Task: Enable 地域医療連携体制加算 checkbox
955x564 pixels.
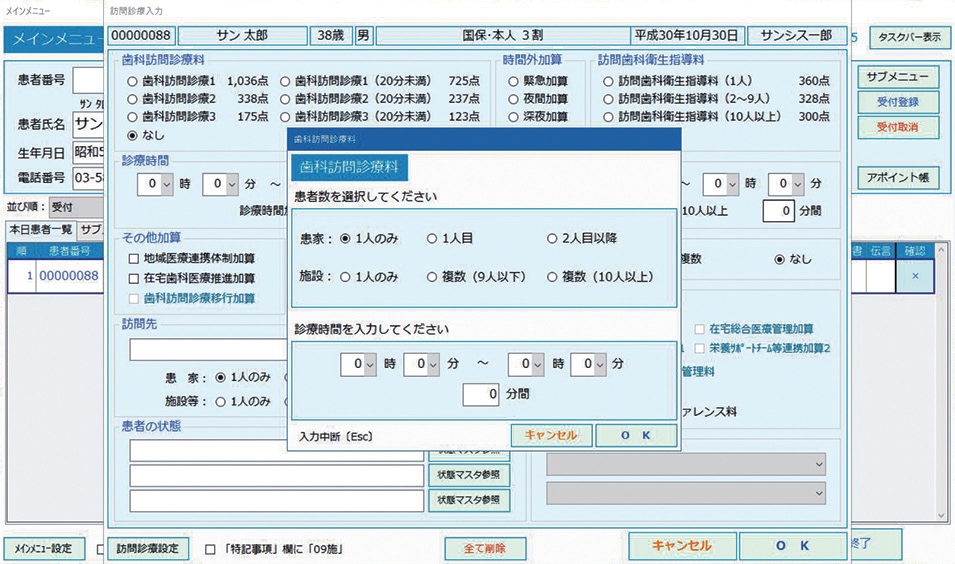Action: coord(133,258)
